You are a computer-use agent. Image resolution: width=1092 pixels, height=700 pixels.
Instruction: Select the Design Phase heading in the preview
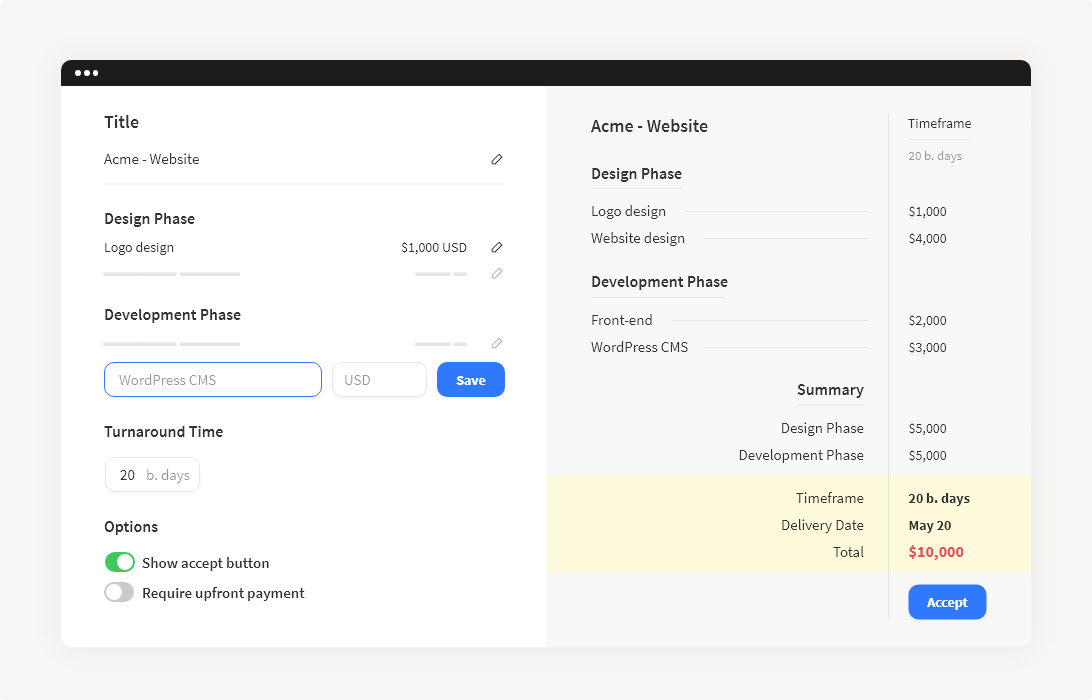[x=636, y=173]
